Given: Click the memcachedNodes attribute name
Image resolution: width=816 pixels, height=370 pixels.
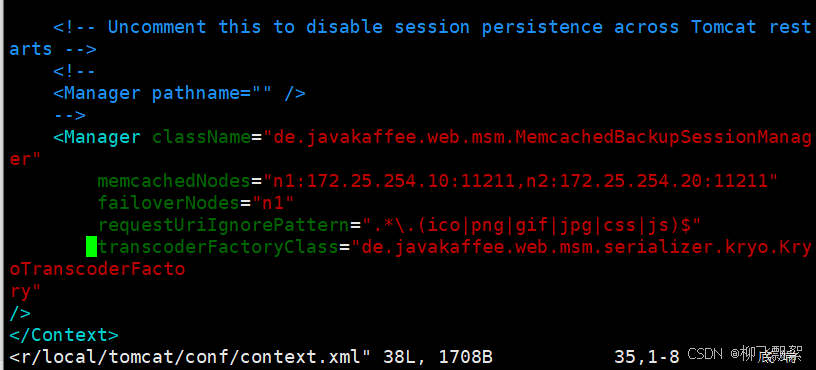Looking at the screenshot, I should 174,181.
